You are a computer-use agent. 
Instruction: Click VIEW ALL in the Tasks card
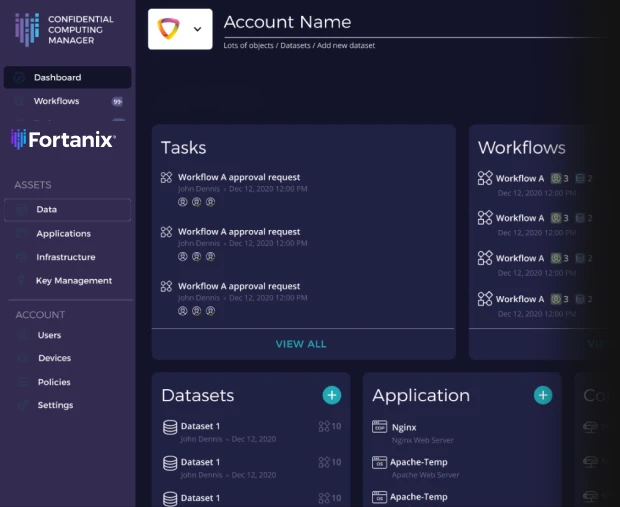pyautogui.click(x=301, y=344)
